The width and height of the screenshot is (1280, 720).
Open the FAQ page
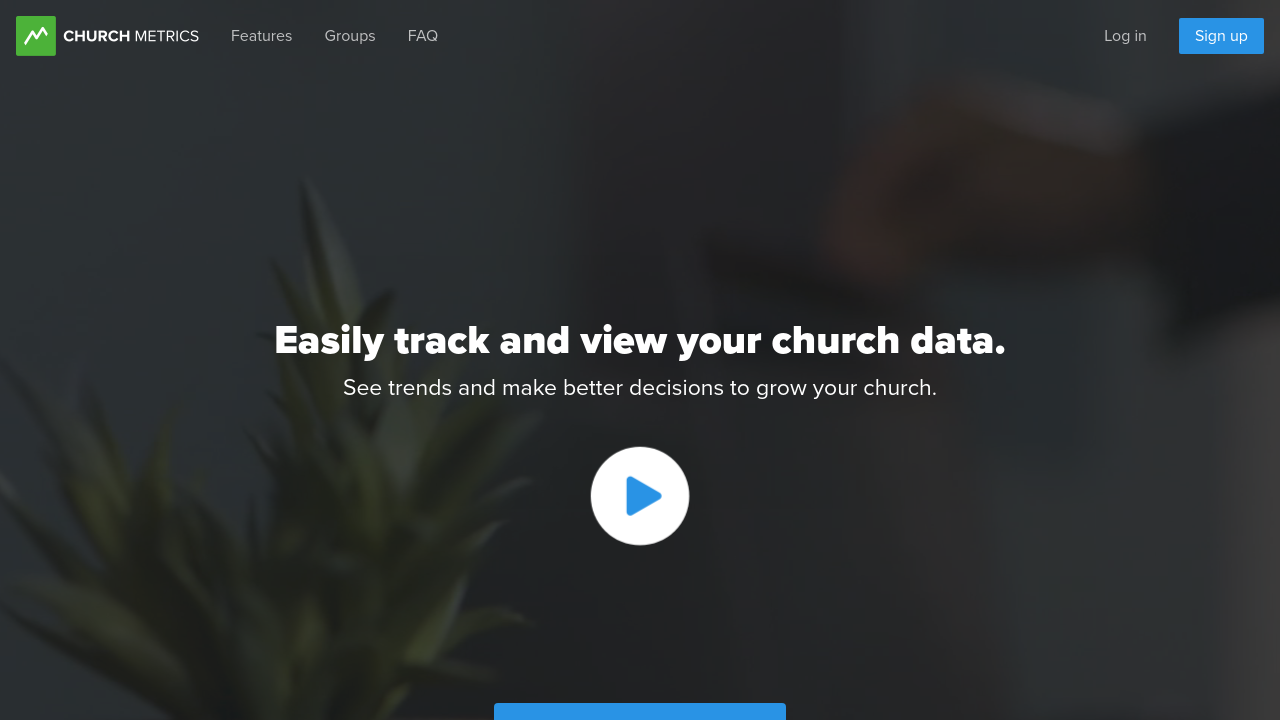click(423, 36)
